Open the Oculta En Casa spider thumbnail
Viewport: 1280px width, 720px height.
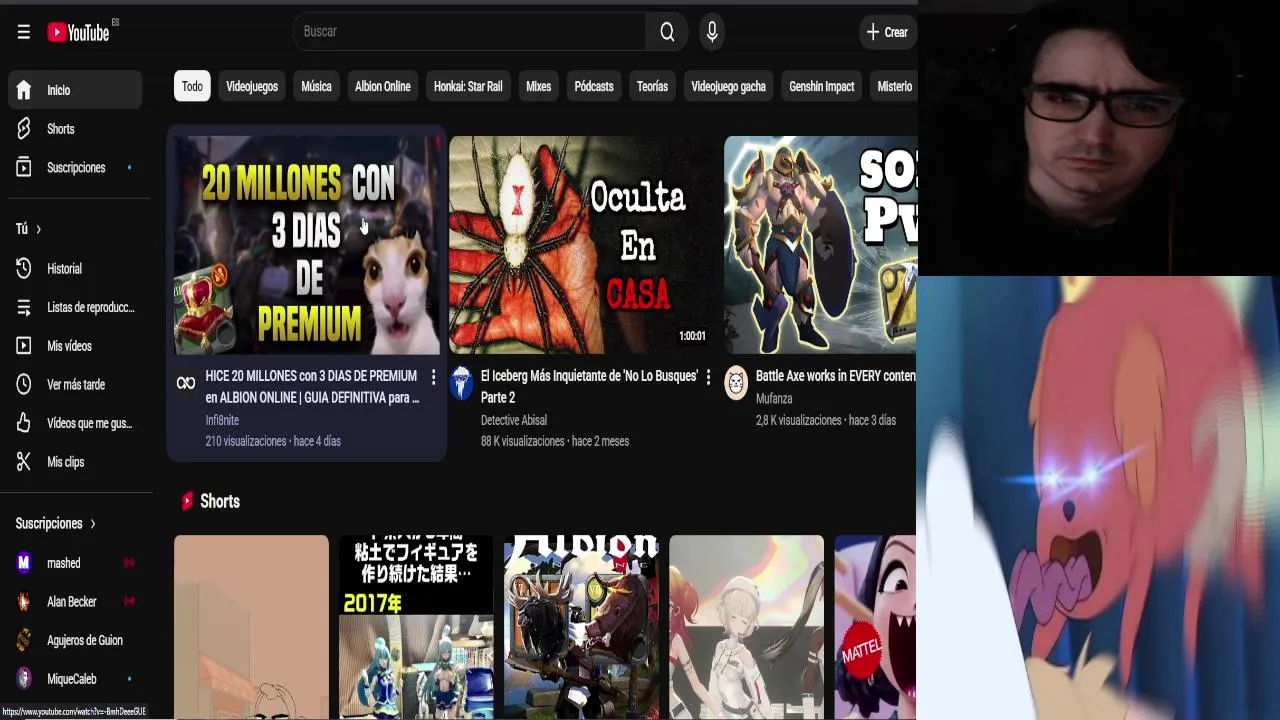point(582,245)
